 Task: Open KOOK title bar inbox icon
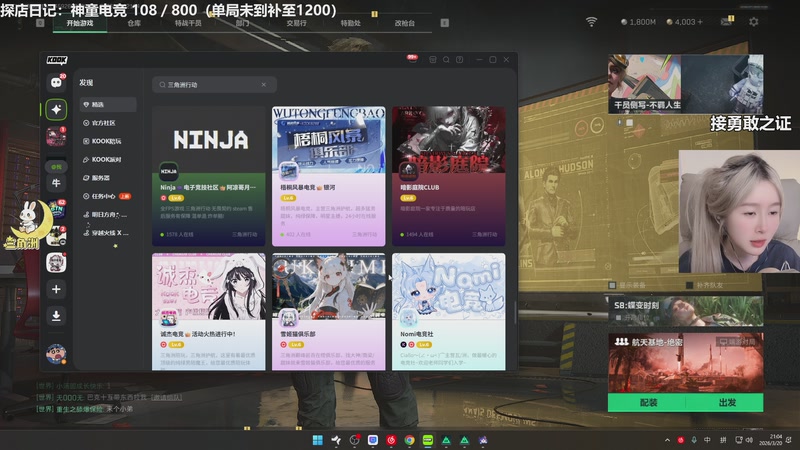coord(433,60)
